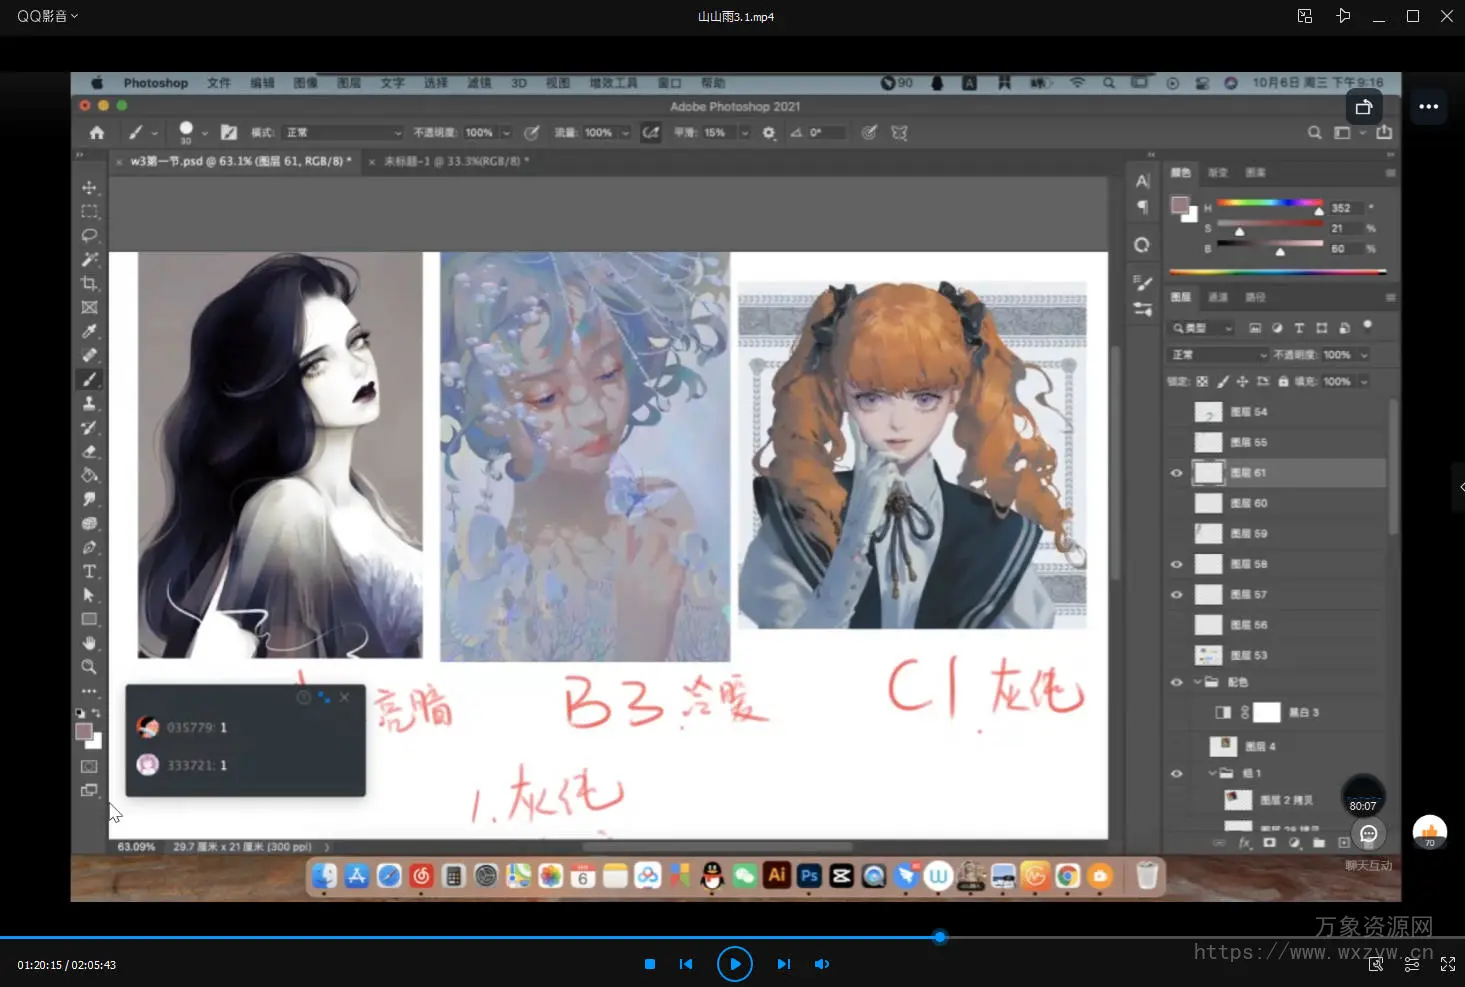Open the QQ影音 title dropdown menu
This screenshot has width=1465, height=987.
[47, 16]
